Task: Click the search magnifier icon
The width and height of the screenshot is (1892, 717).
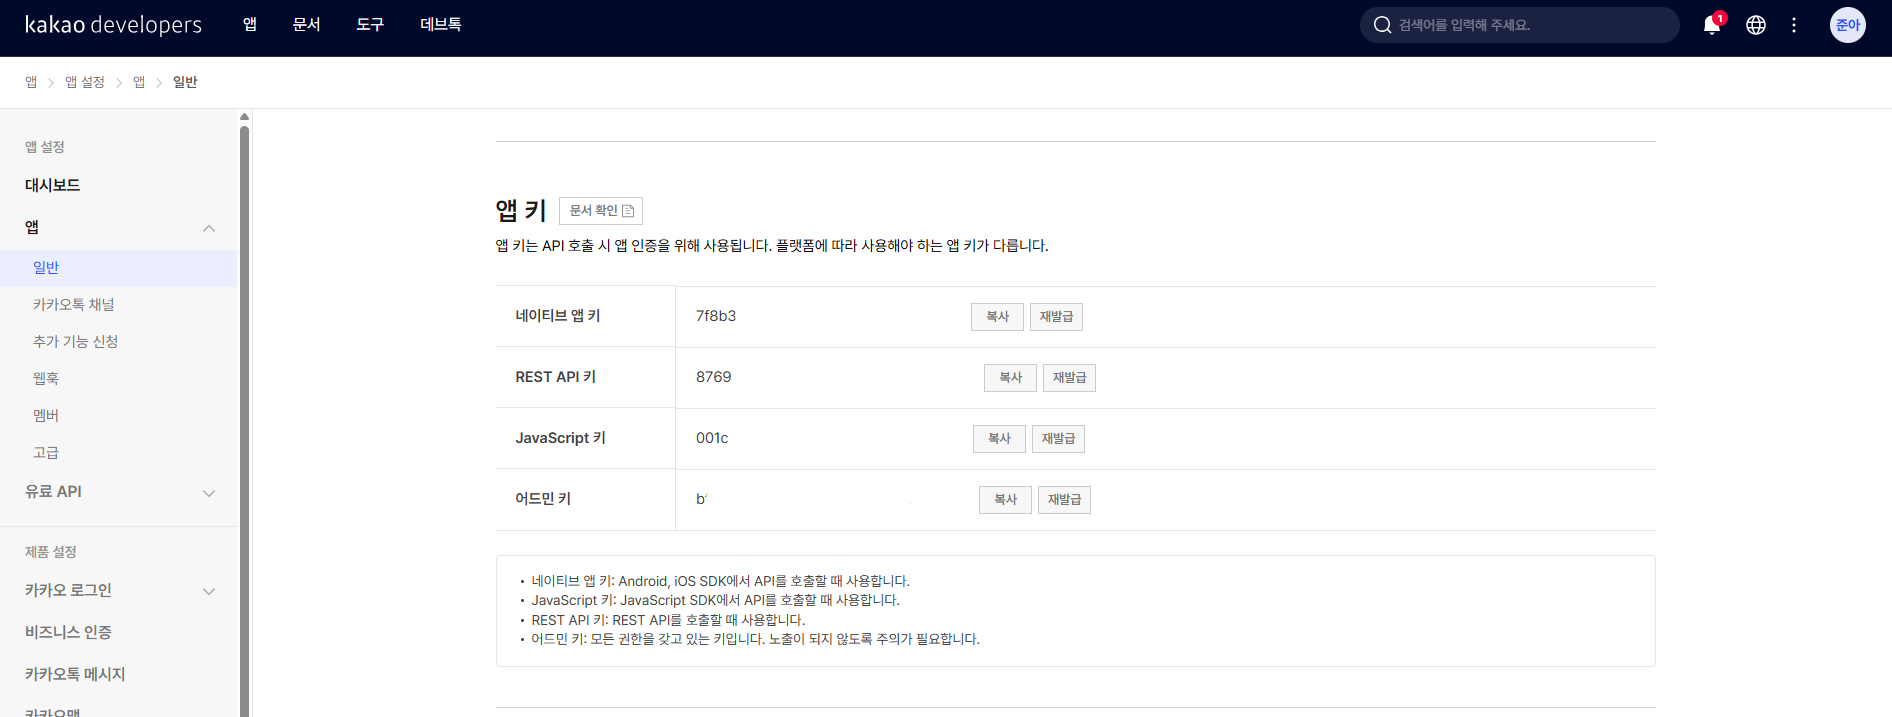Action: point(1382,25)
